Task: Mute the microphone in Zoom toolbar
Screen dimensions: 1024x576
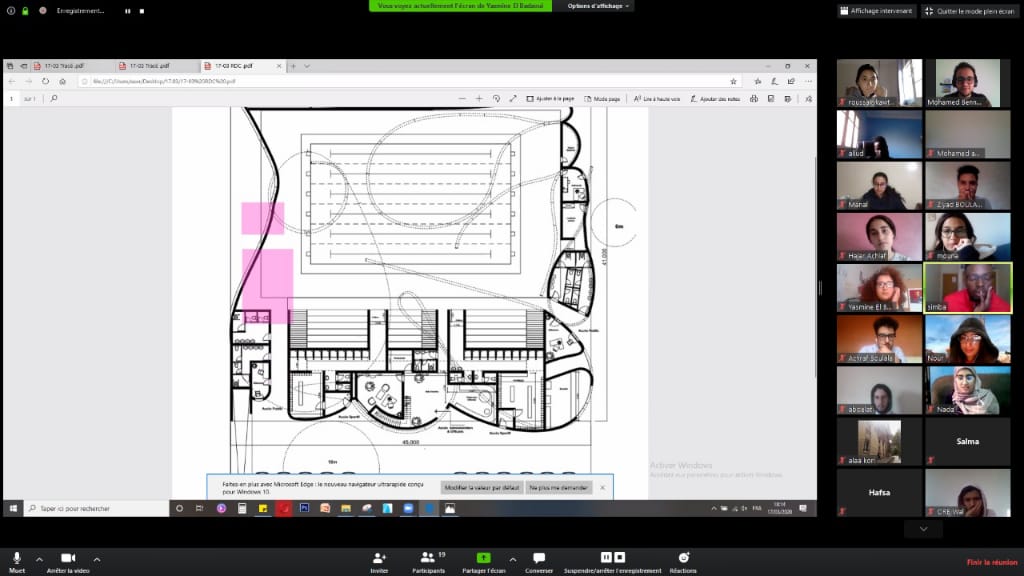Action: [x=16, y=558]
